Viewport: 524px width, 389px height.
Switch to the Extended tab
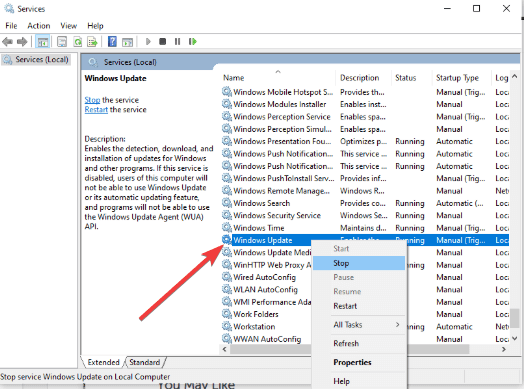(103, 362)
